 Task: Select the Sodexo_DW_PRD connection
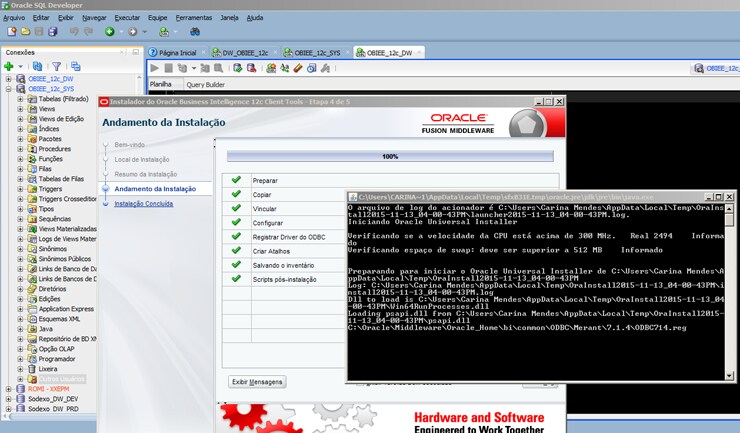click(x=53, y=409)
